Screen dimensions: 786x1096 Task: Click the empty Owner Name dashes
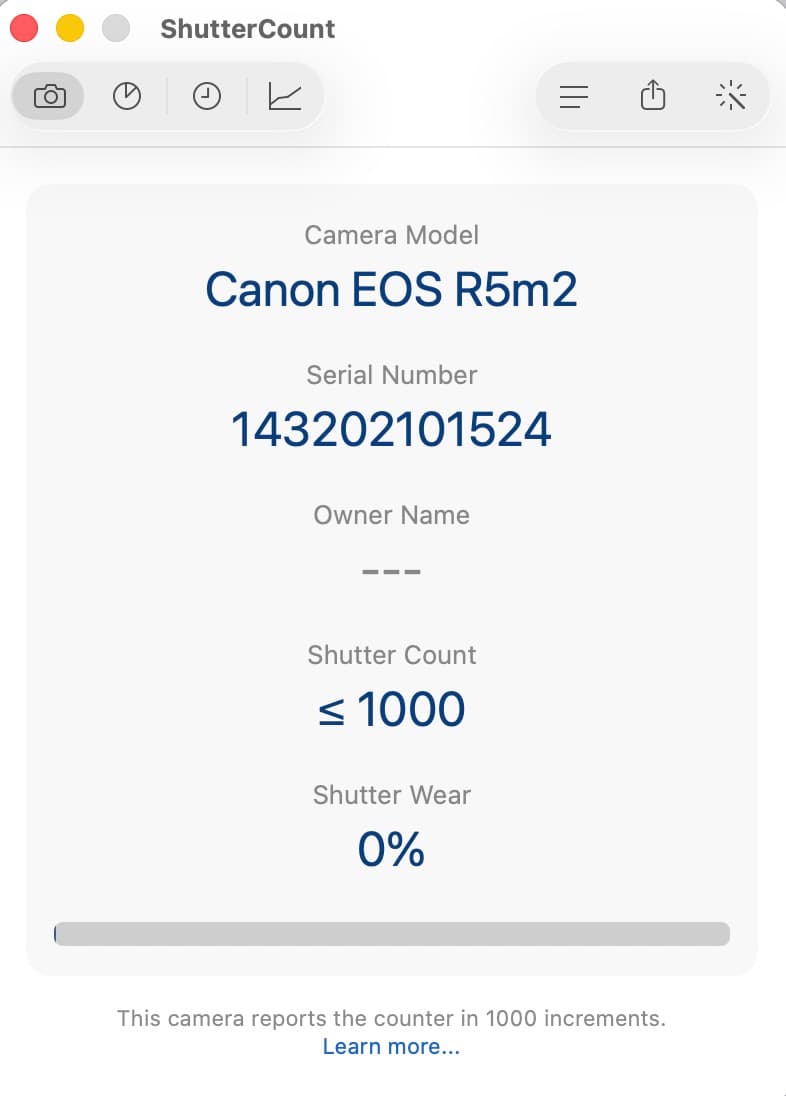pos(391,572)
